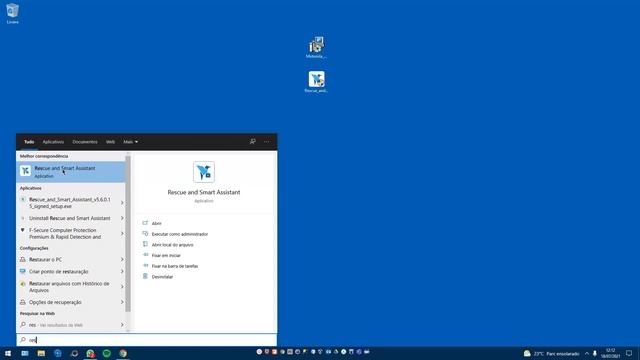This screenshot has width=640, height=360.
Task: Click the search text input field
Action: (x=147, y=340)
